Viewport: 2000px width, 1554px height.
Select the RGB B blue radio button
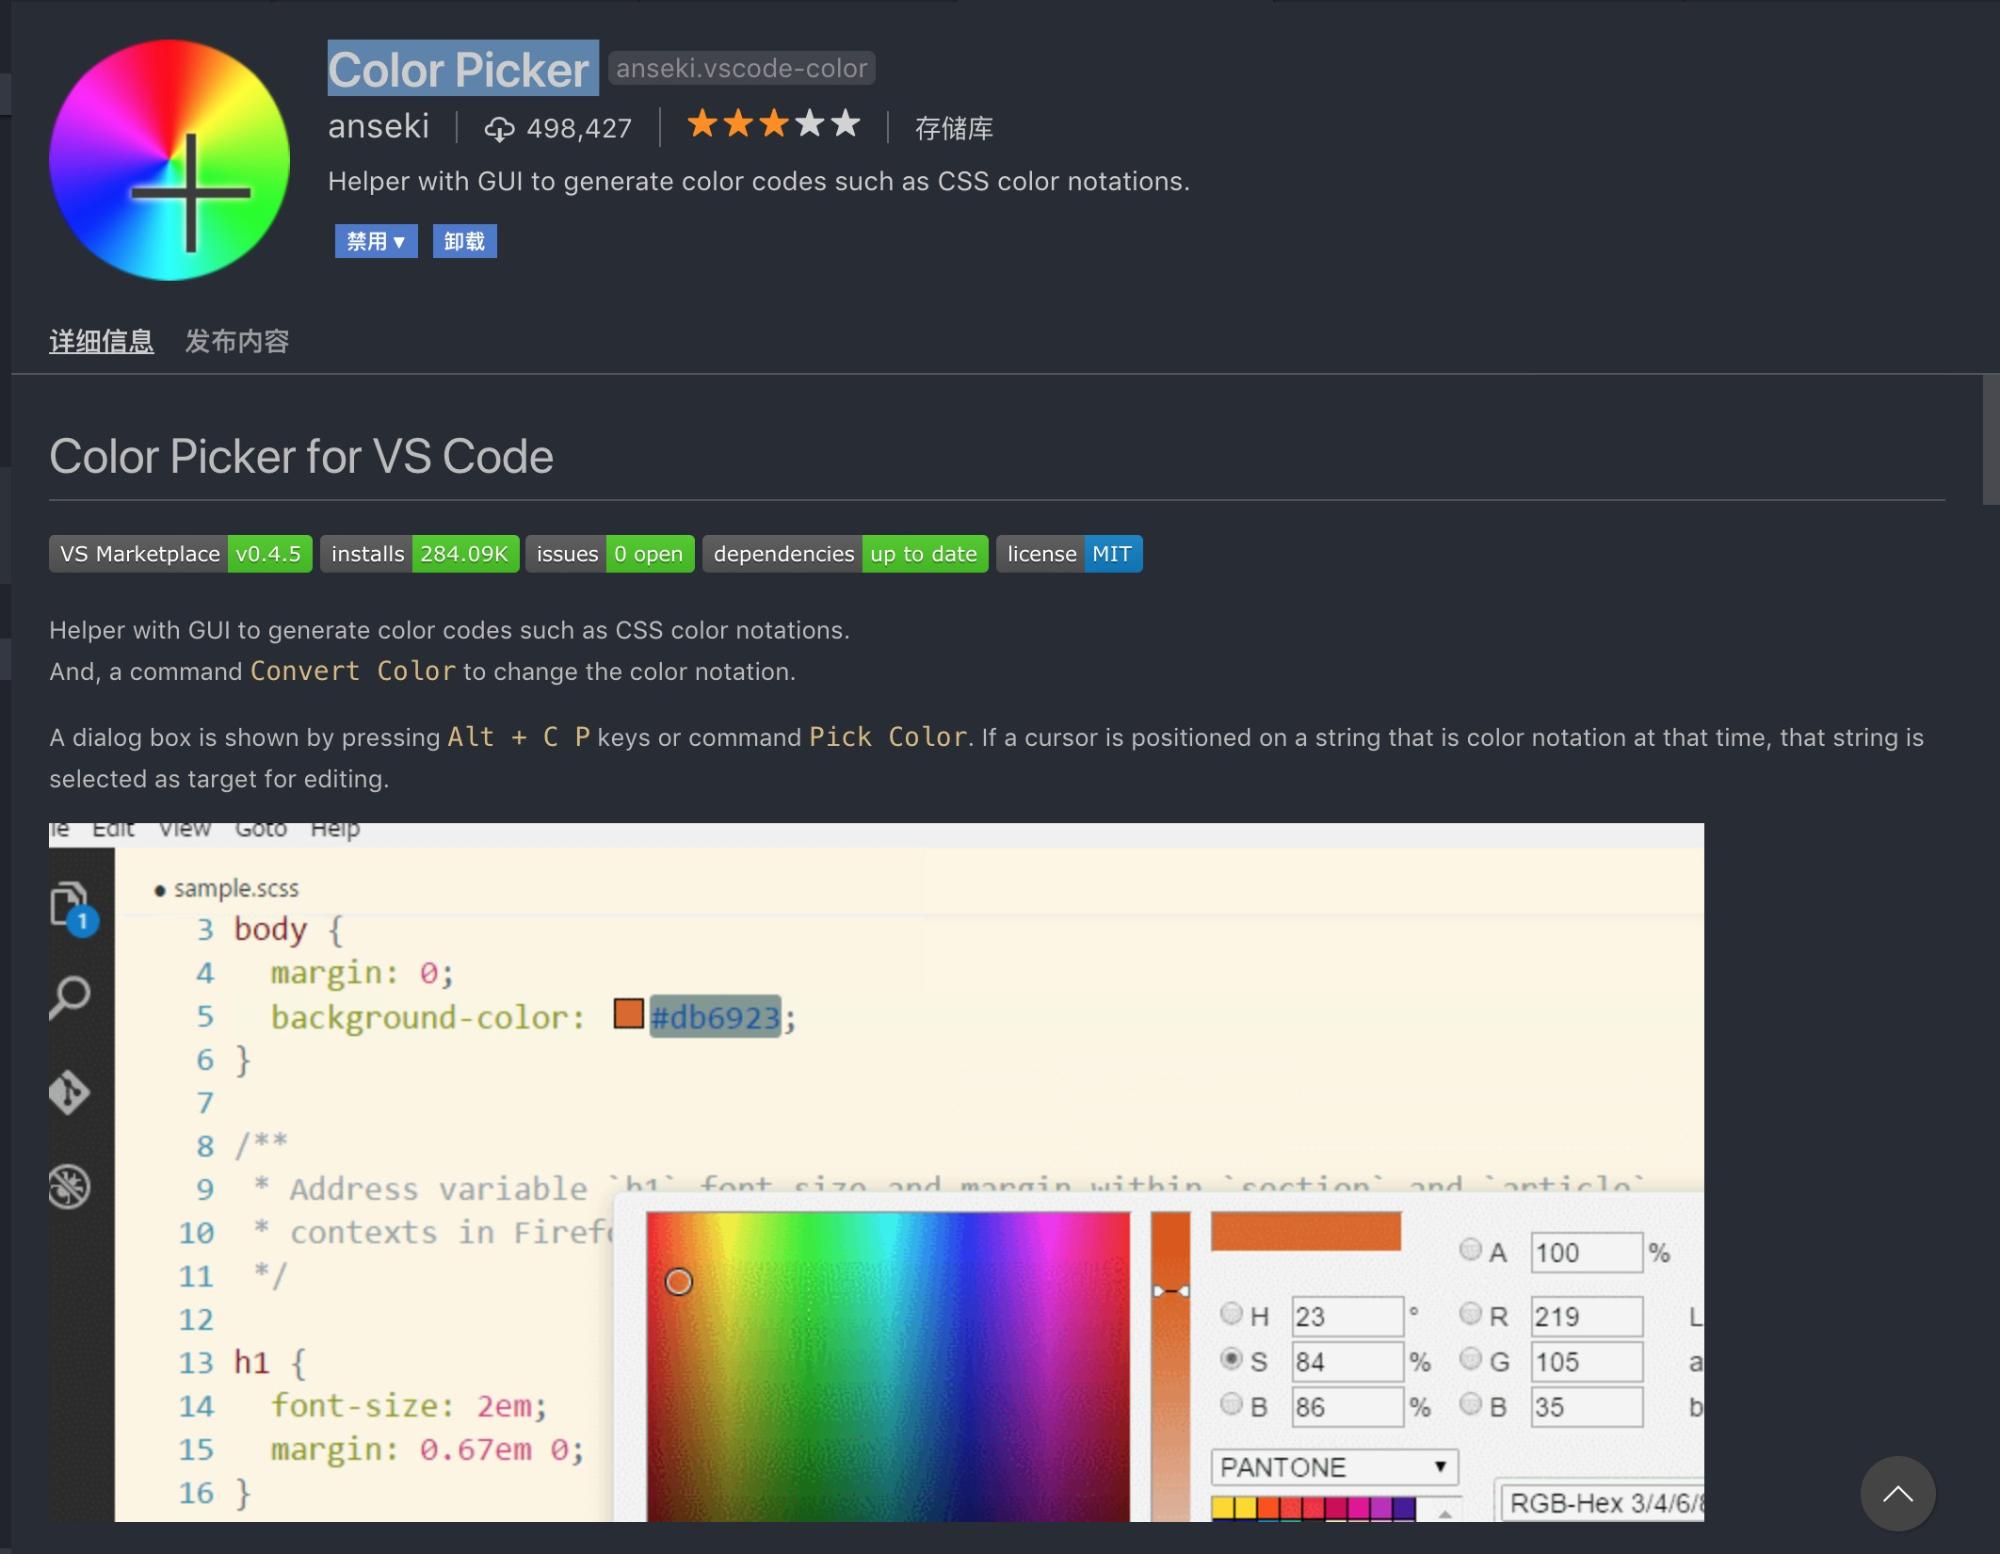[x=1470, y=1404]
